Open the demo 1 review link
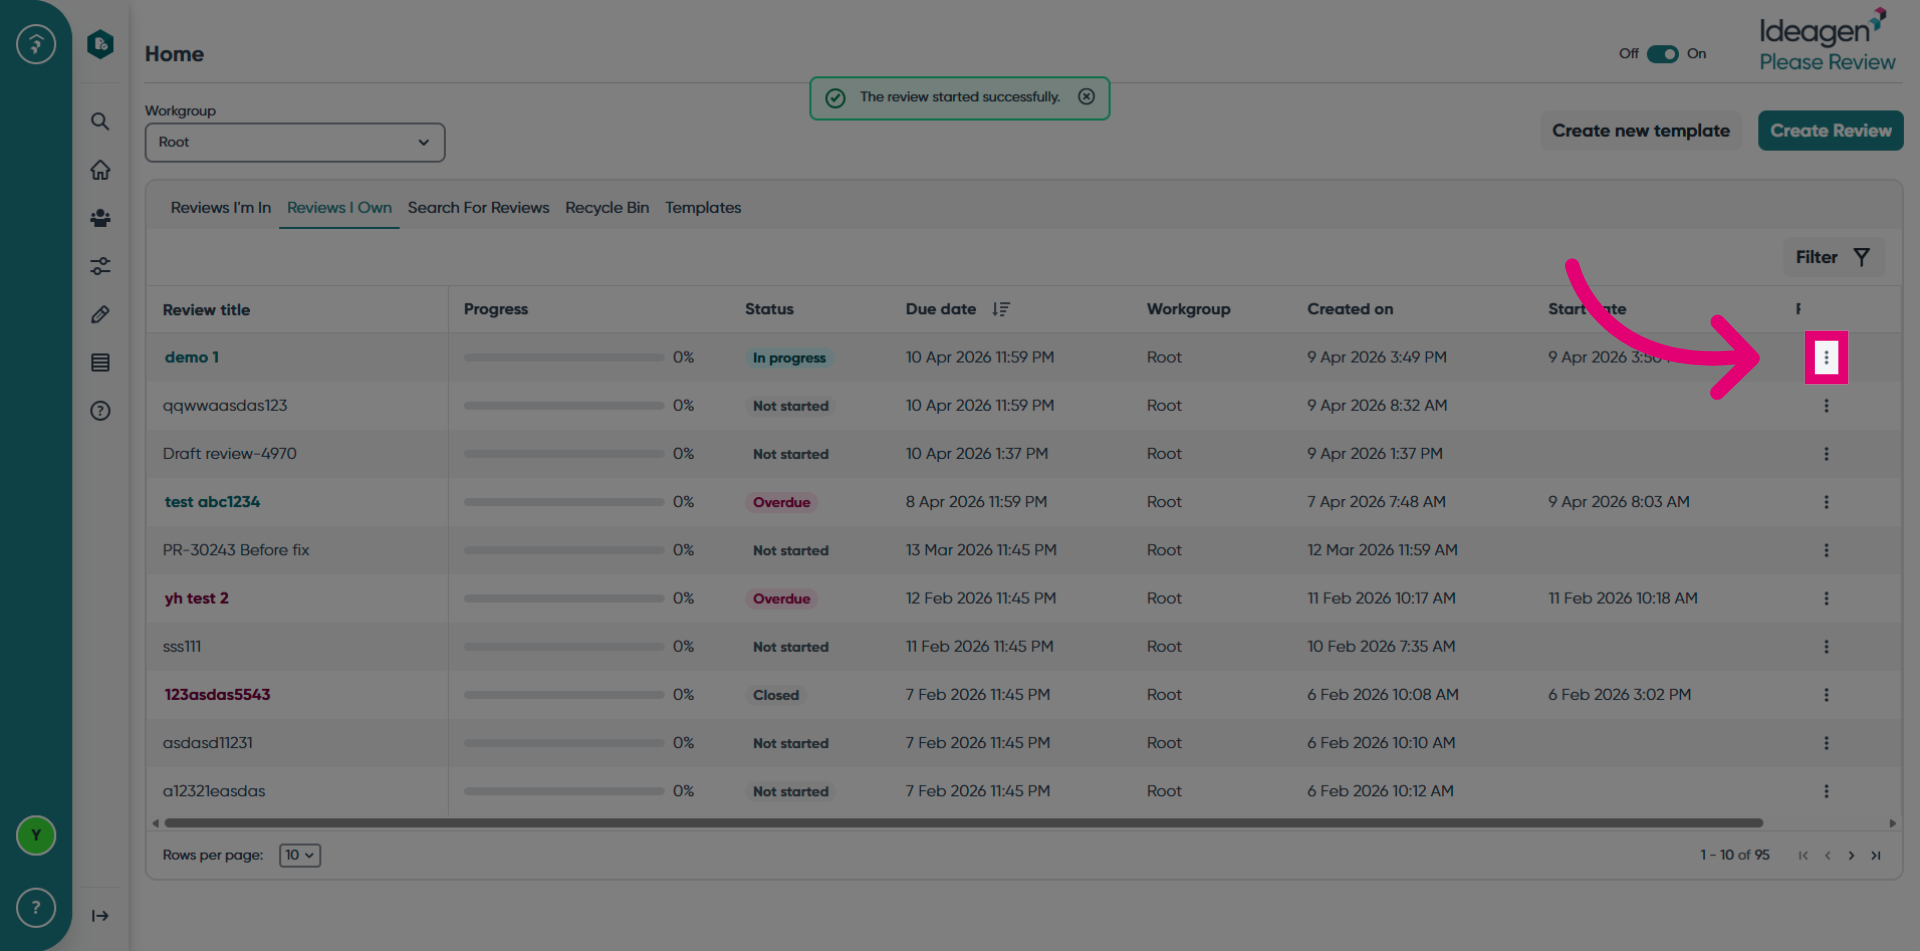 point(192,357)
